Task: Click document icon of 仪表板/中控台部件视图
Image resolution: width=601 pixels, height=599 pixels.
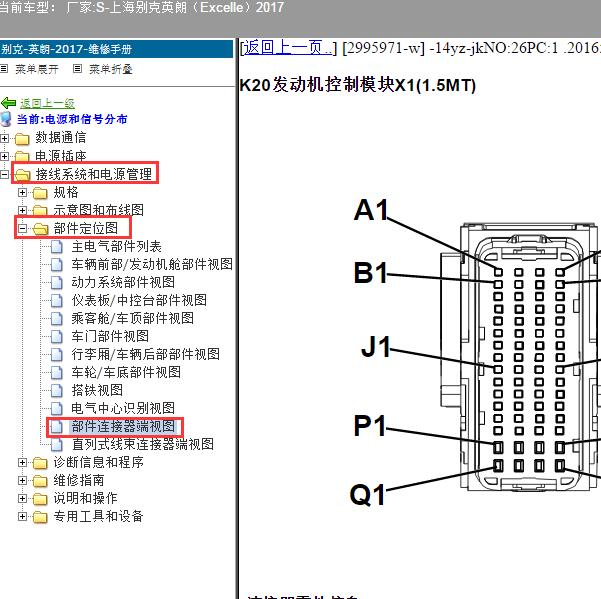Action: click(57, 301)
